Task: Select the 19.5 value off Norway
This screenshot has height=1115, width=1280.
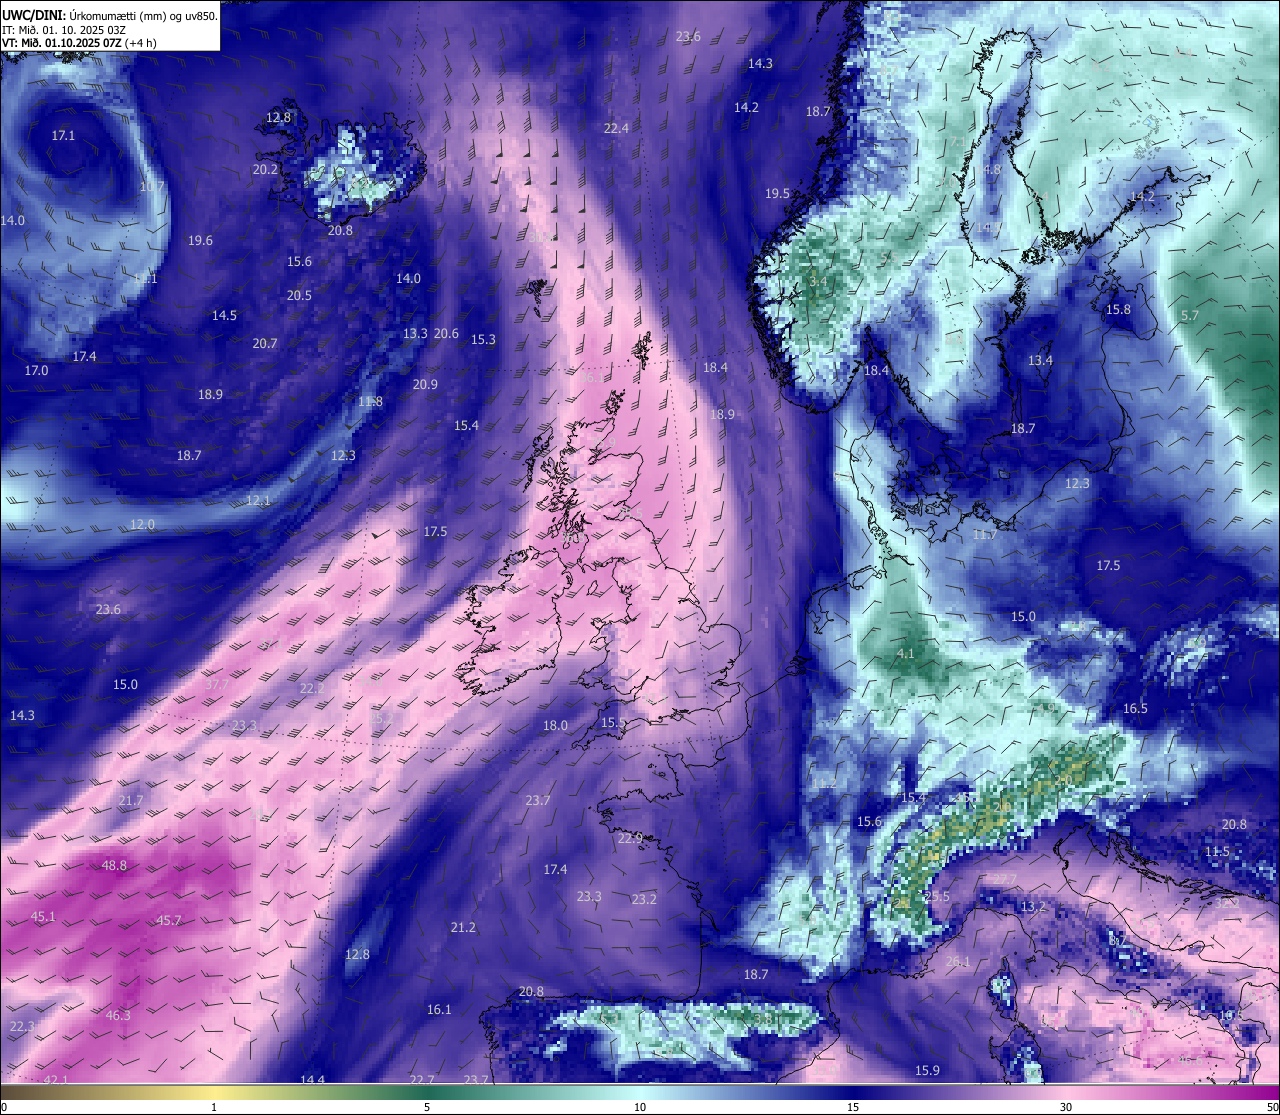Action: (x=777, y=193)
